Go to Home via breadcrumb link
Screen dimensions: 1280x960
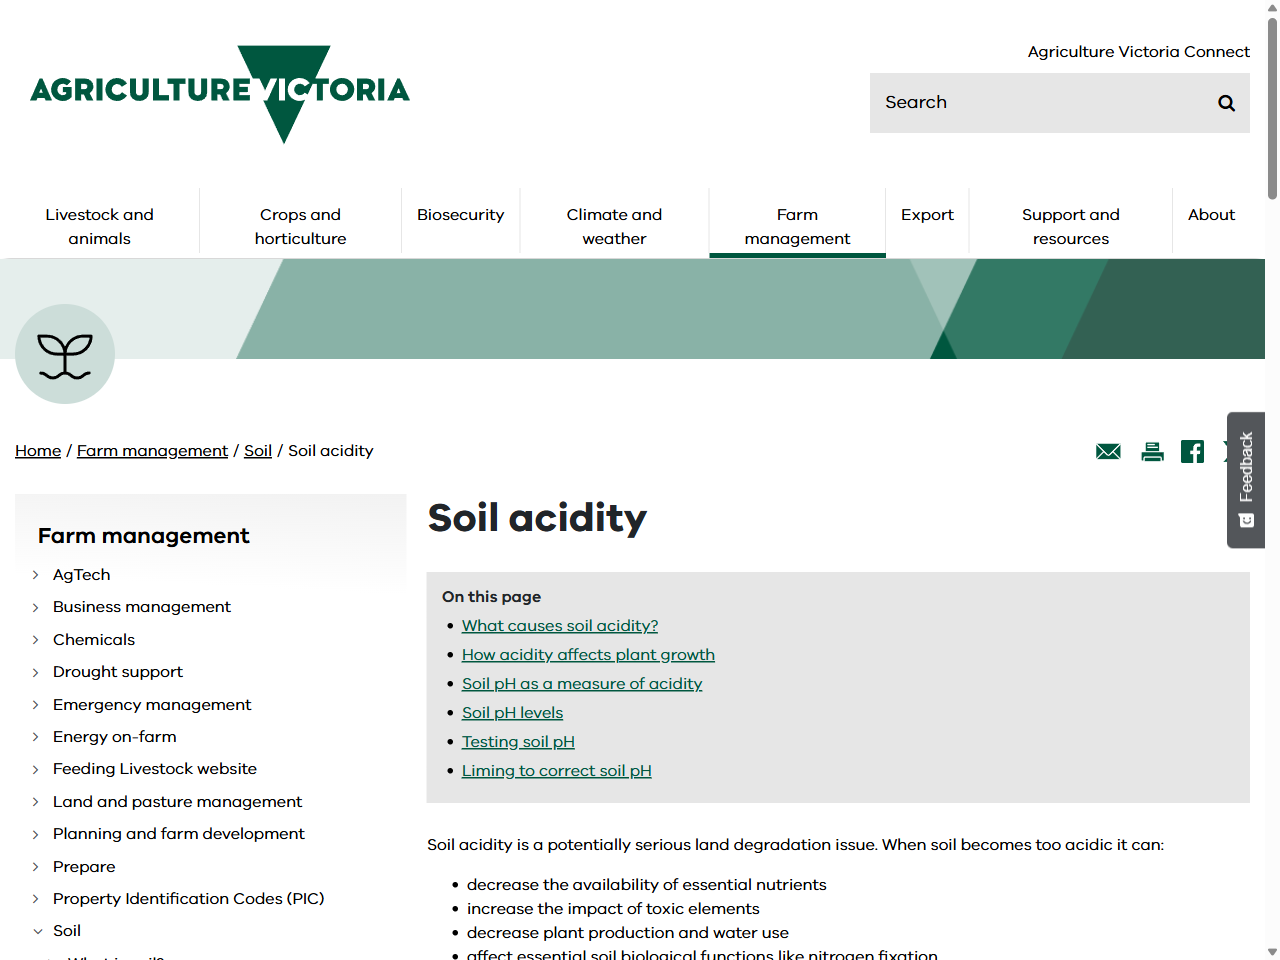(x=37, y=451)
